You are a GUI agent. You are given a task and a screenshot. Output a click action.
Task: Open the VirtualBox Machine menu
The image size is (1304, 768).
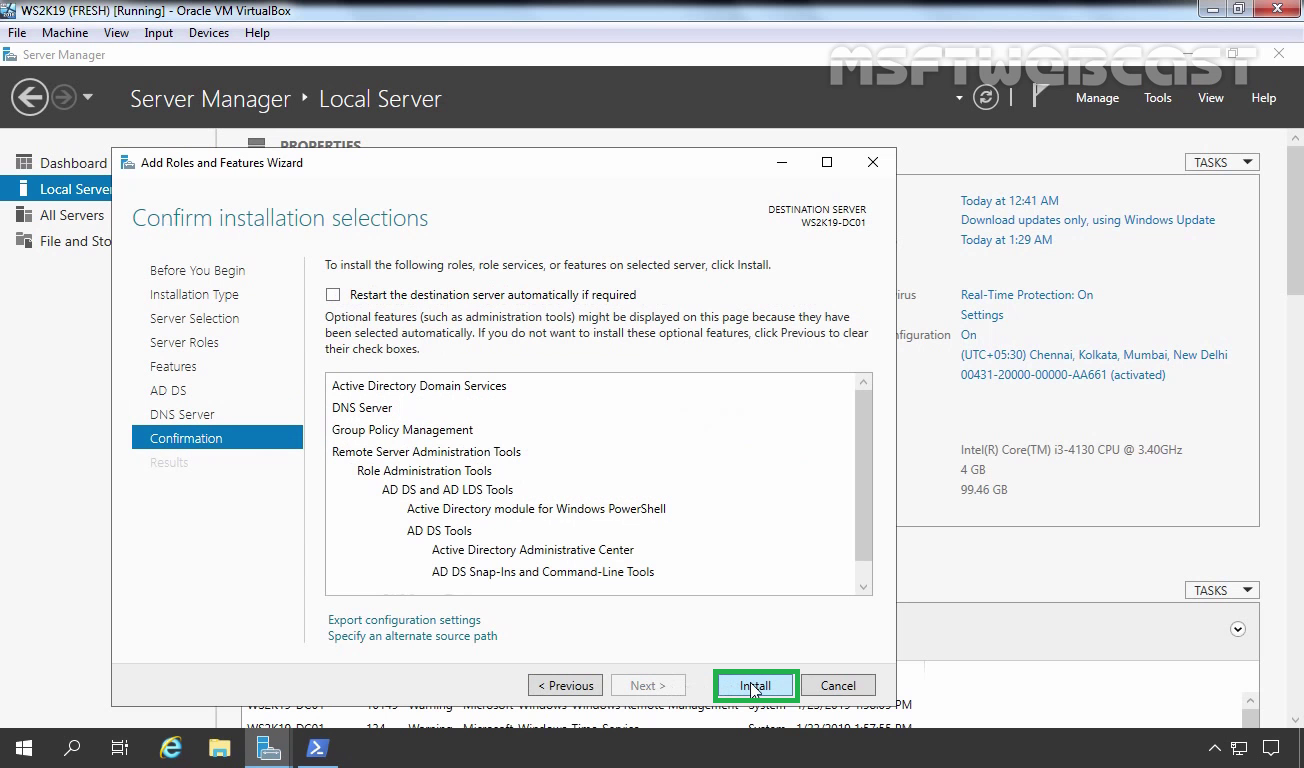65,33
